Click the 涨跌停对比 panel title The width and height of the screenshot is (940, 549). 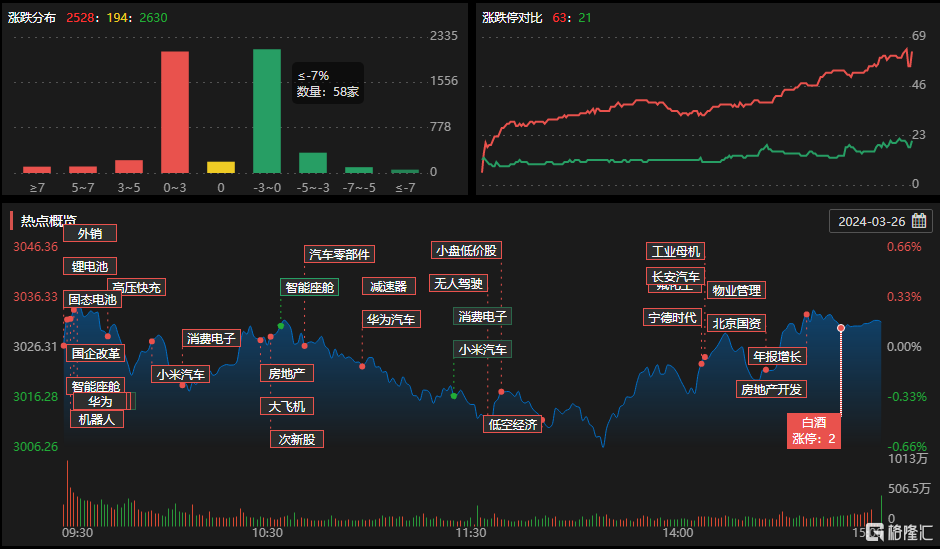(x=512, y=17)
